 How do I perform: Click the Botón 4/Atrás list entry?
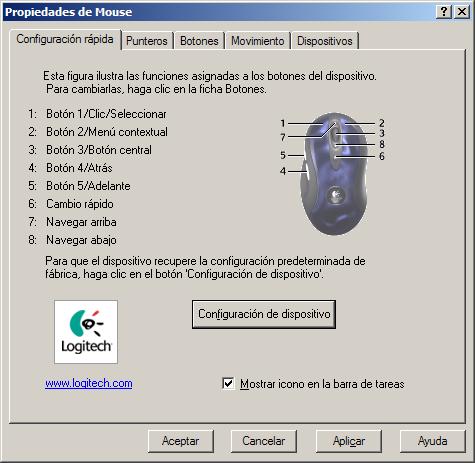click(79, 168)
